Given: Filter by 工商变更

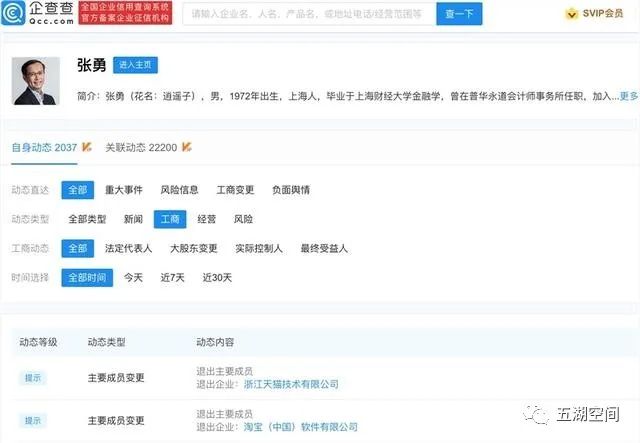Looking at the screenshot, I should tap(235, 190).
